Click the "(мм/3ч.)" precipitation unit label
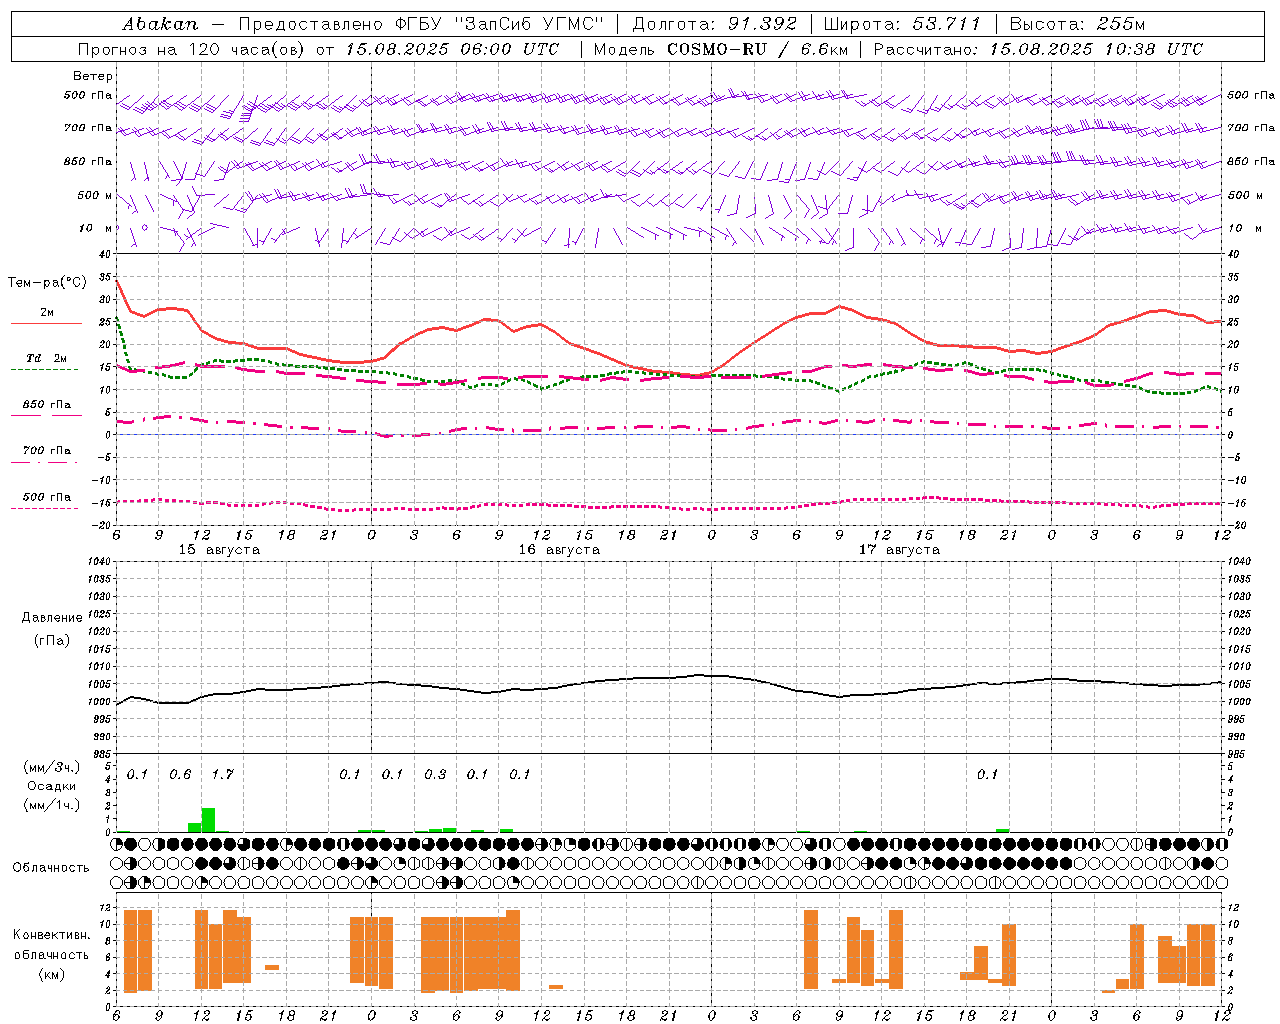1280x1024 pixels. tap(51, 767)
